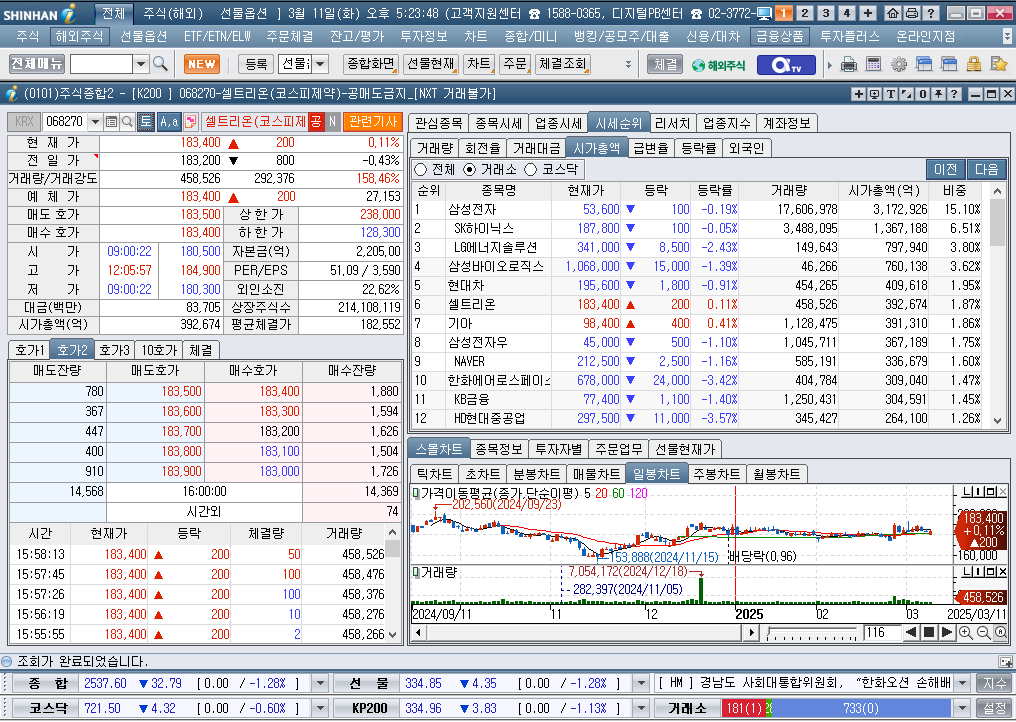
Task: Click the 토 button next to the stock search
Action: click(x=146, y=121)
